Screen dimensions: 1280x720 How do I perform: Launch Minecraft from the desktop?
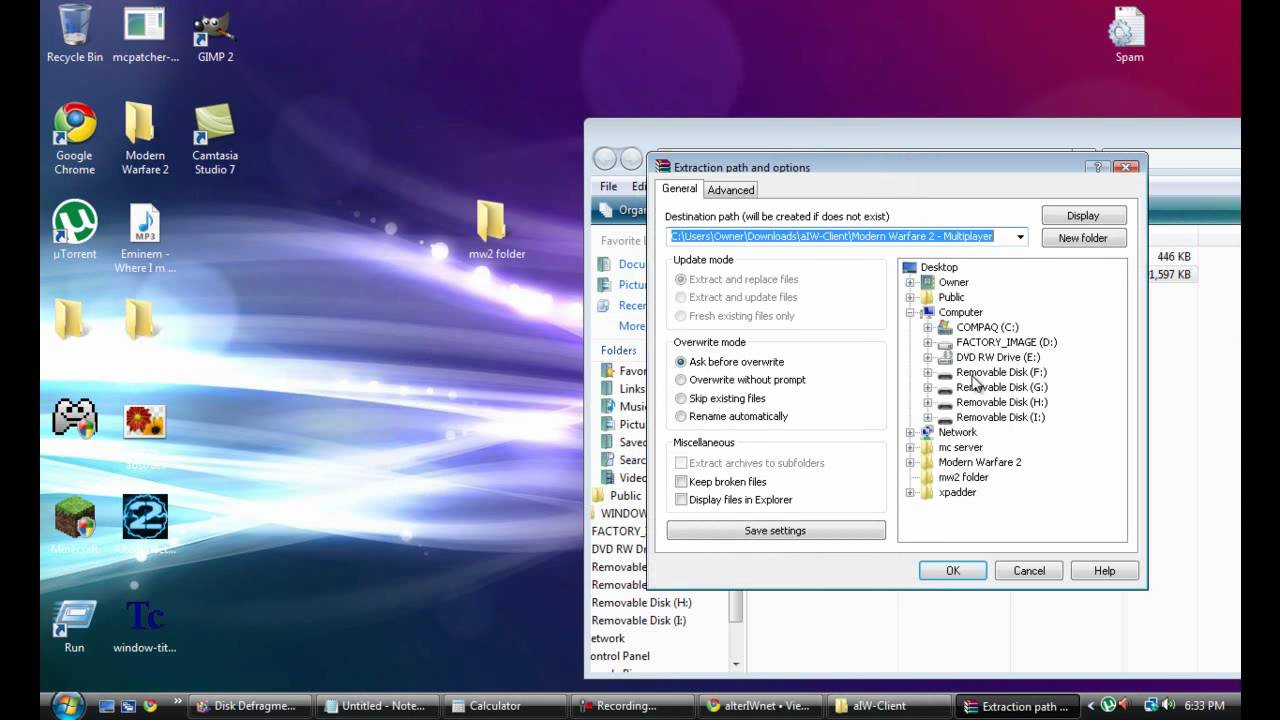(74, 525)
